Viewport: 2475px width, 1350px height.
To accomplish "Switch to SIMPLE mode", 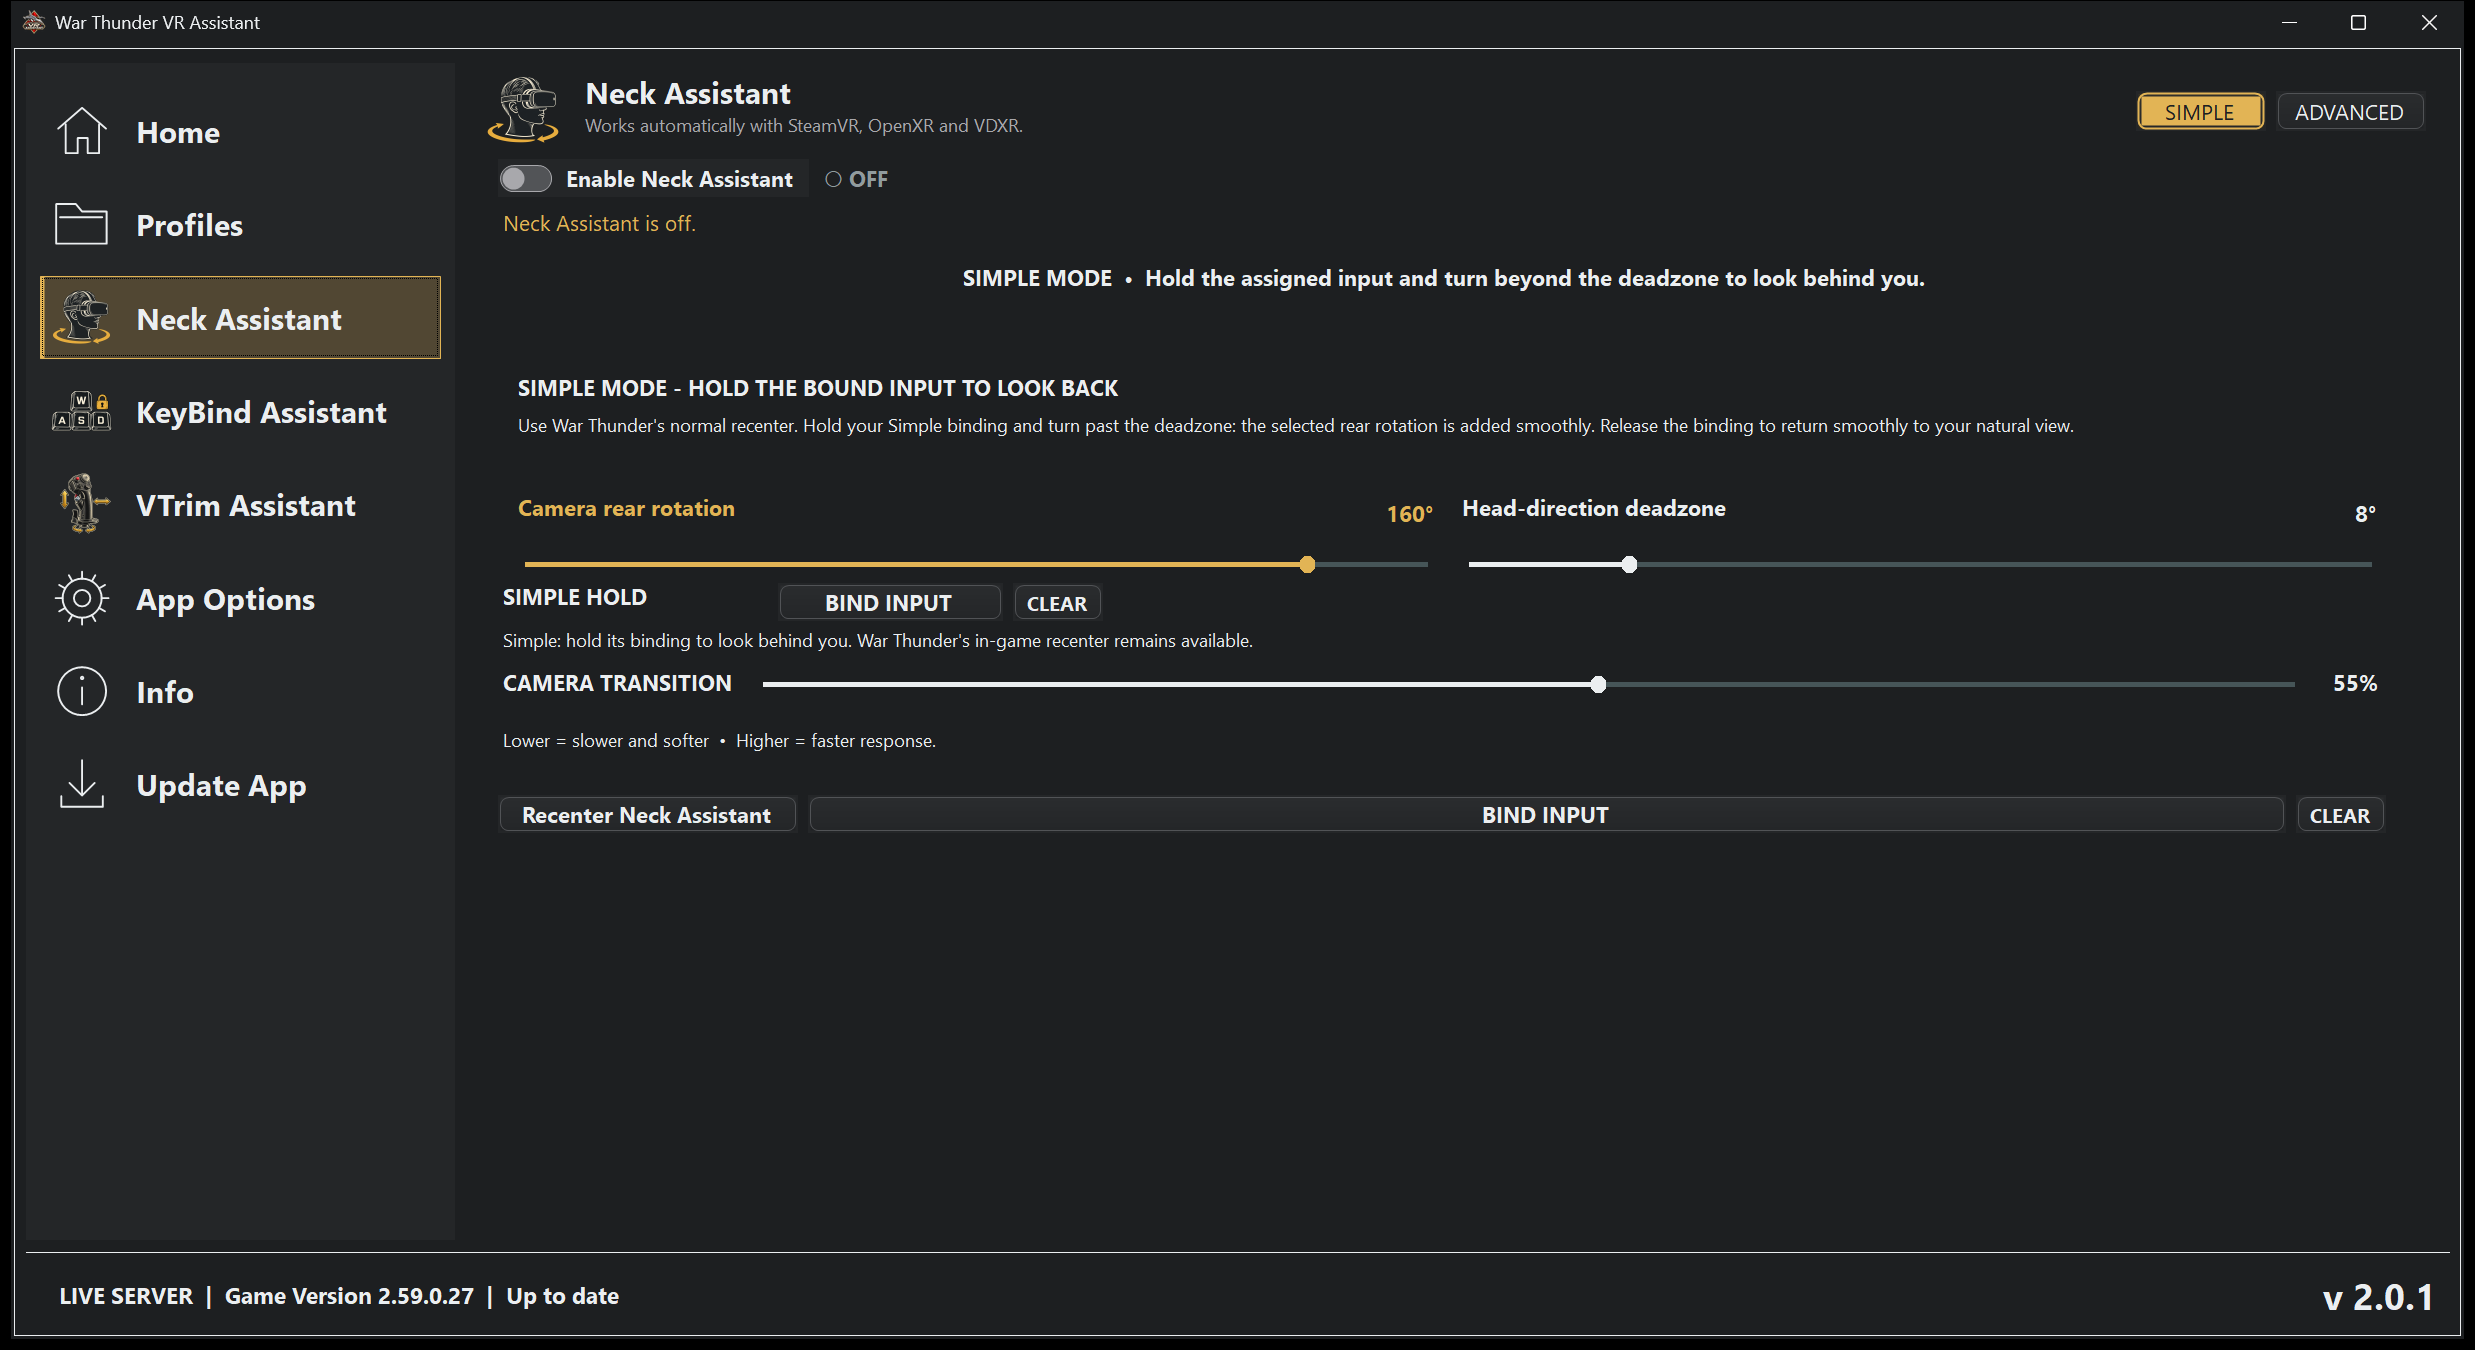I will [2200, 112].
